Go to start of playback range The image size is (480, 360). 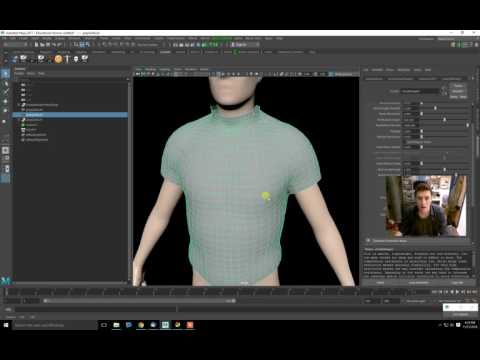(x=435, y=292)
